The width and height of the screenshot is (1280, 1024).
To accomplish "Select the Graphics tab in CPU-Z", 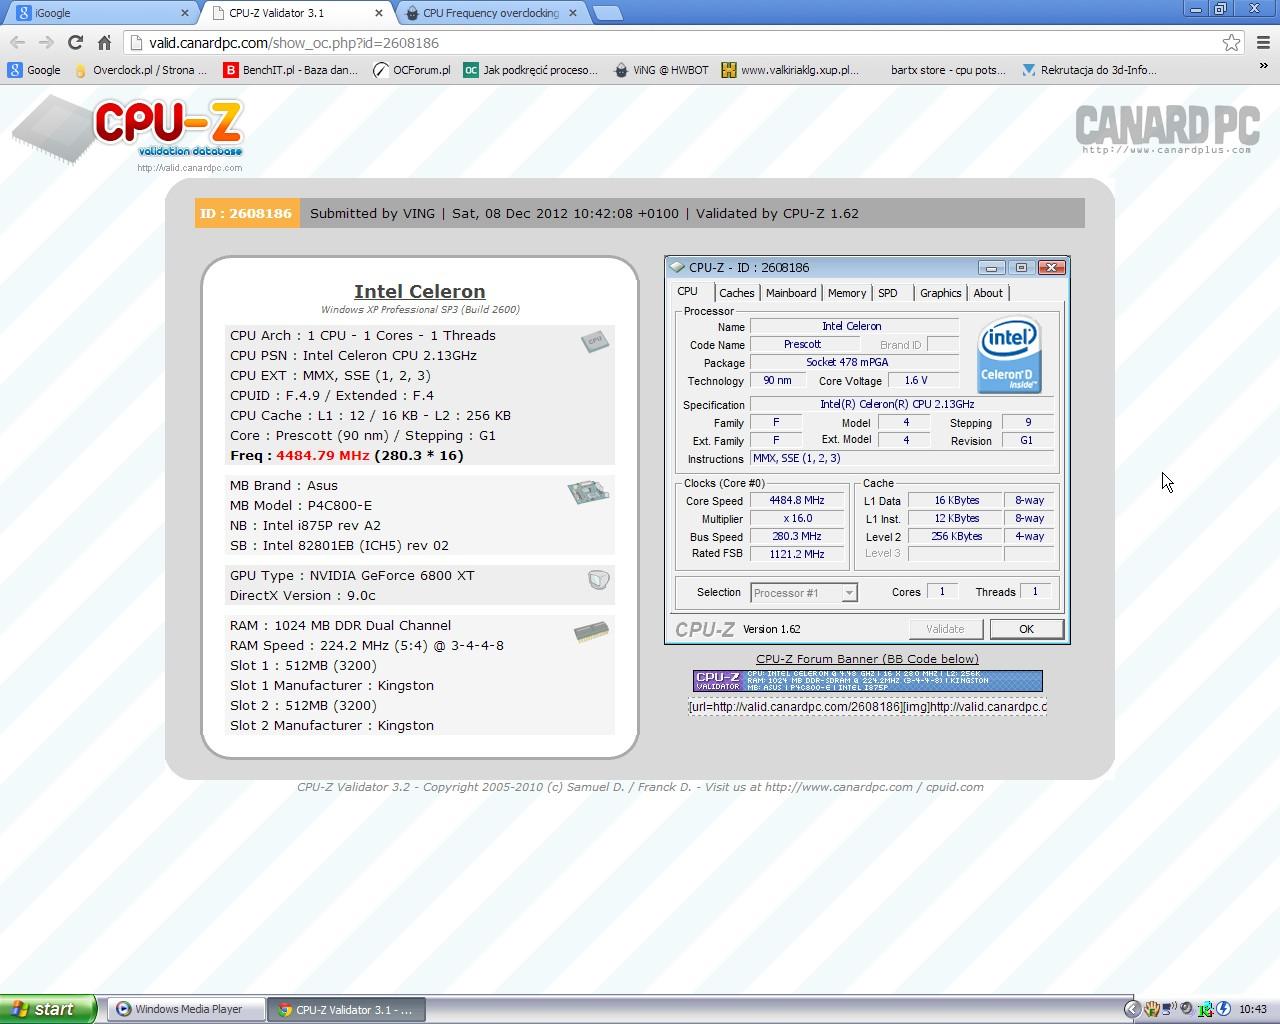I will pyautogui.click(x=941, y=293).
